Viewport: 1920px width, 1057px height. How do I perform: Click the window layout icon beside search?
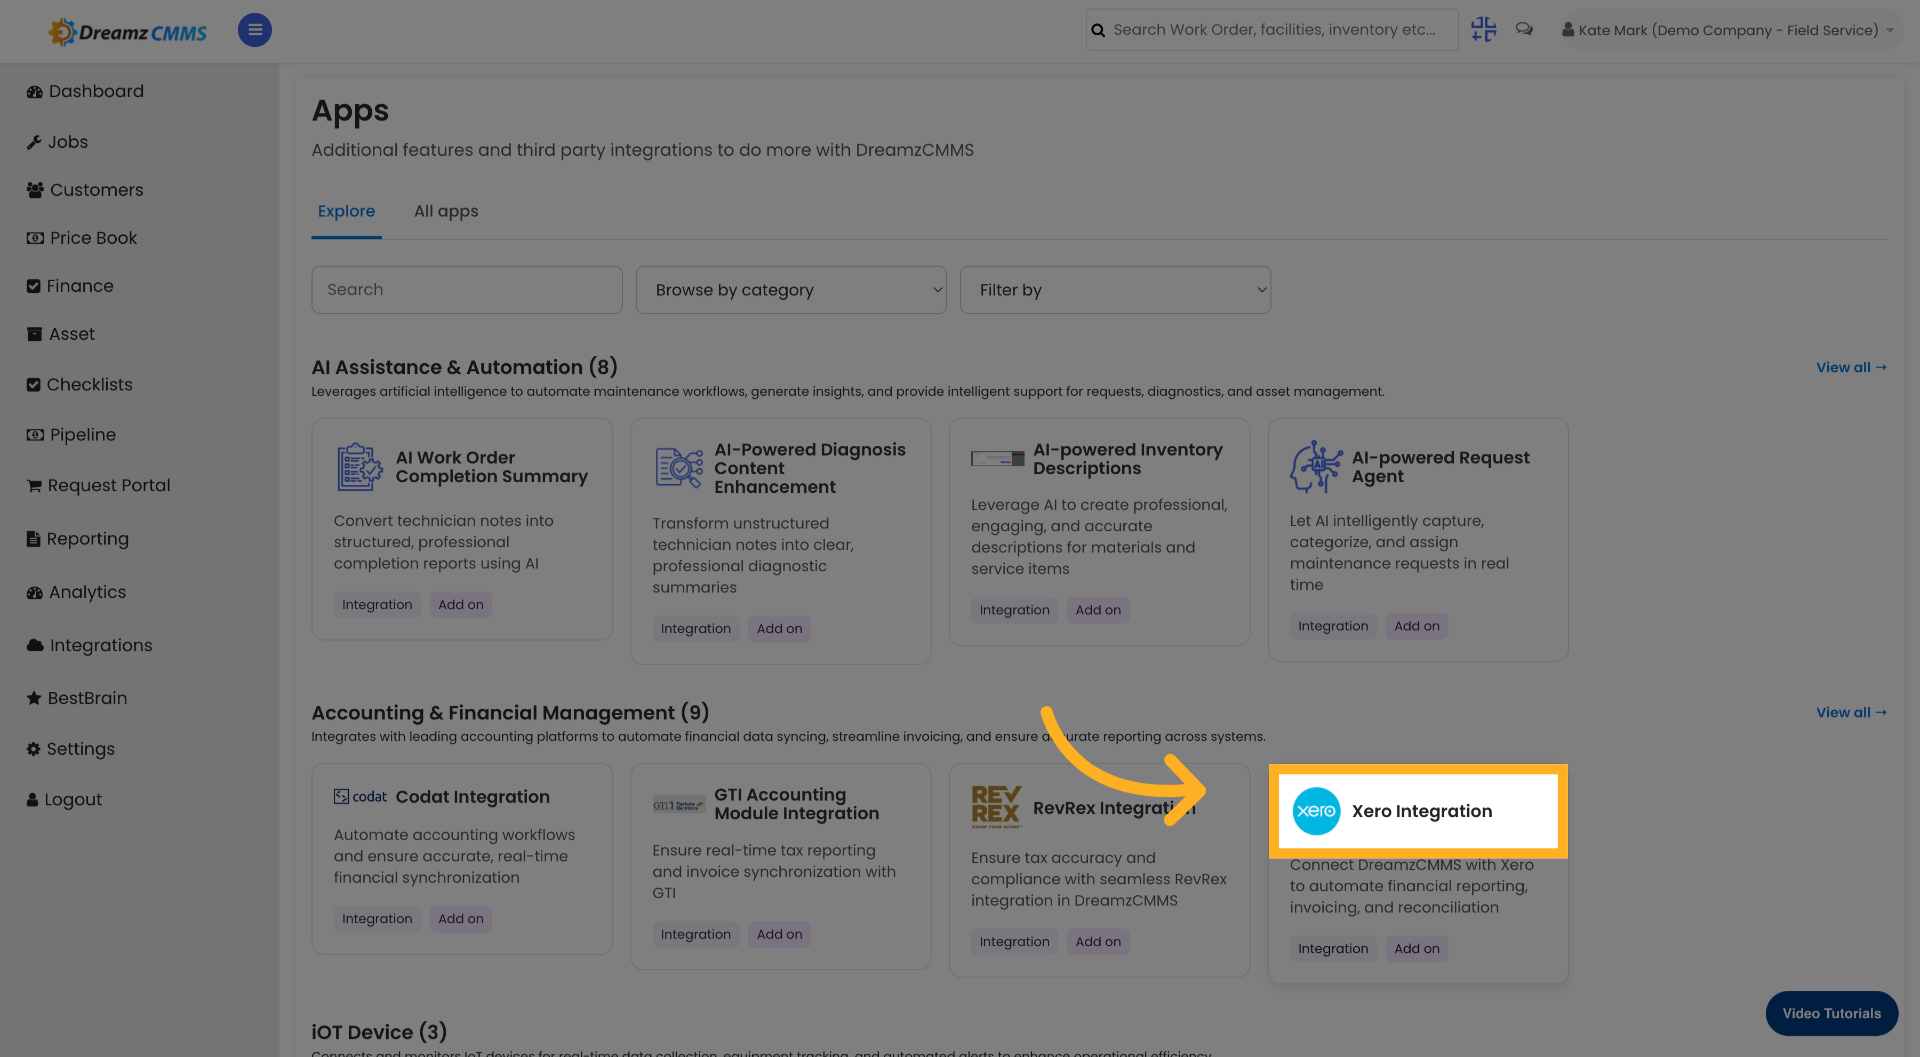(x=1483, y=30)
